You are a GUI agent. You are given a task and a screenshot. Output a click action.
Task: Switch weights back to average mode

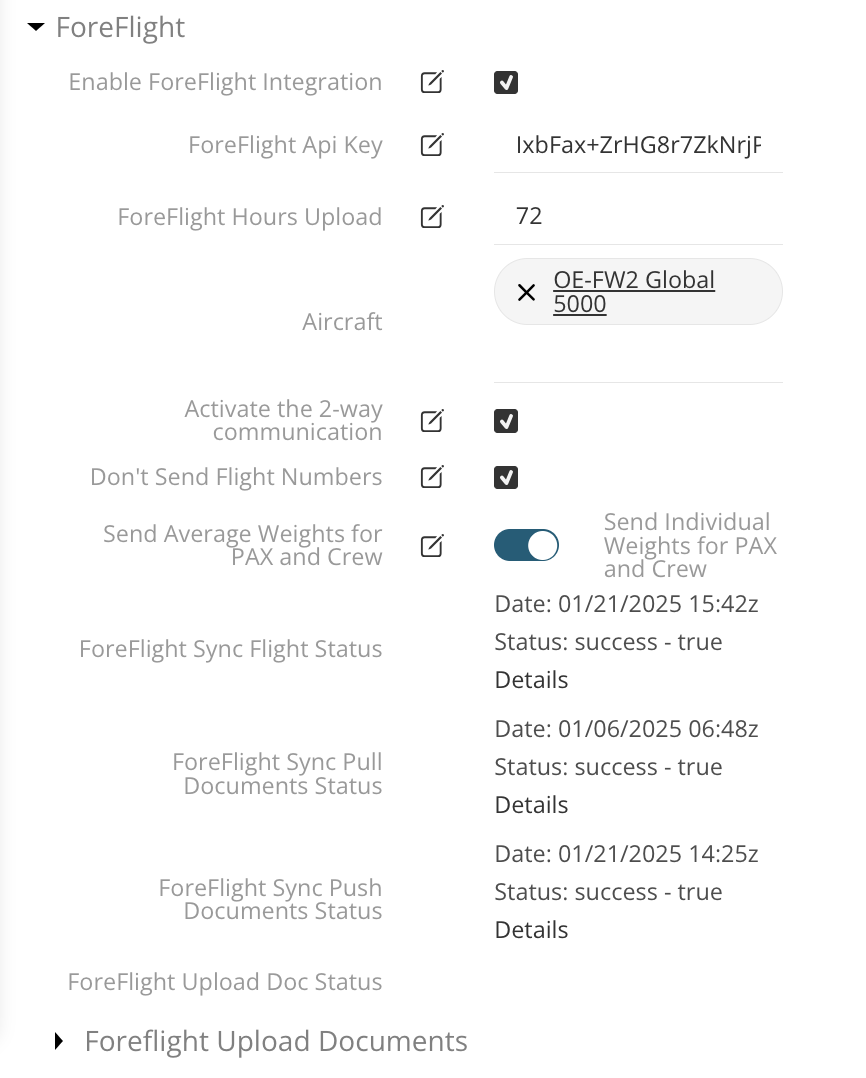(527, 545)
